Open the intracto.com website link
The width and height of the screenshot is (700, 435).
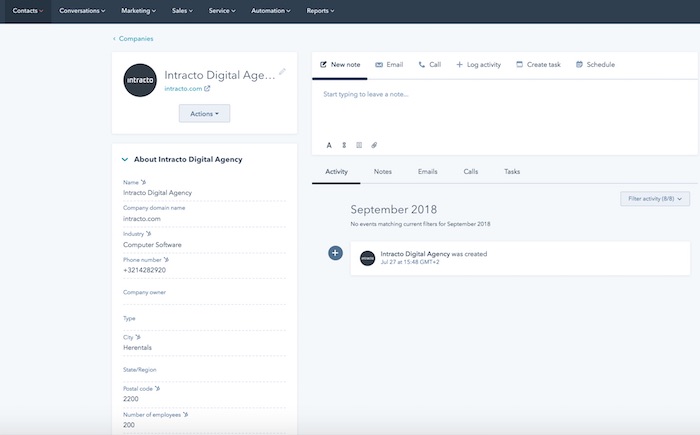click(183, 88)
